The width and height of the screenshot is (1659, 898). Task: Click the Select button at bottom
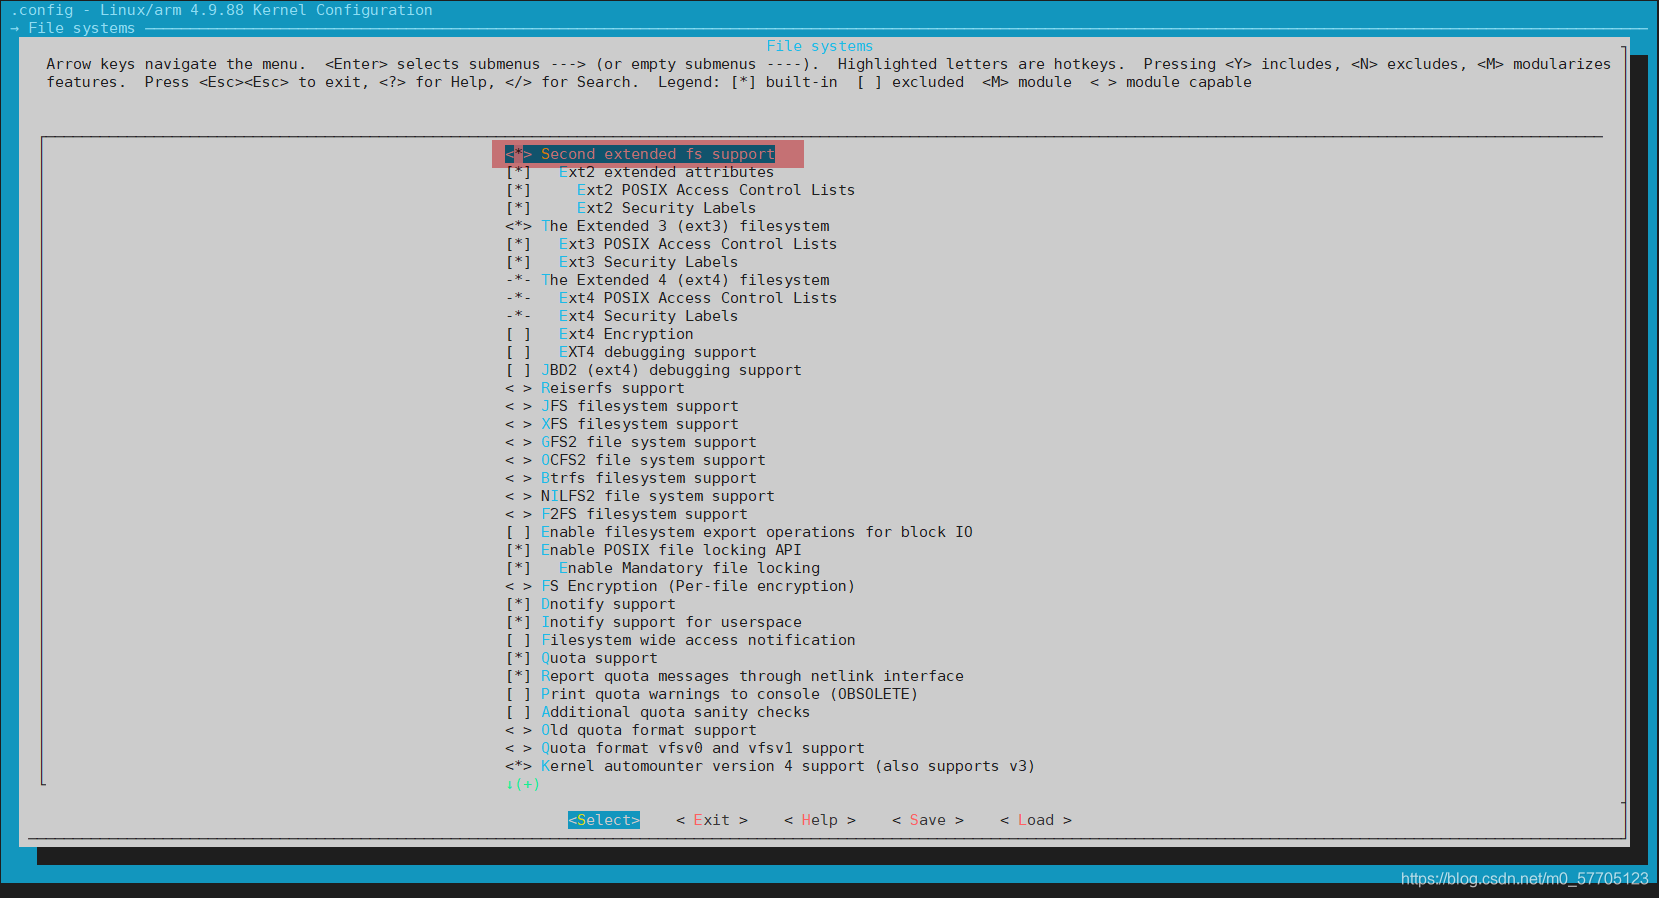(604, 820)
